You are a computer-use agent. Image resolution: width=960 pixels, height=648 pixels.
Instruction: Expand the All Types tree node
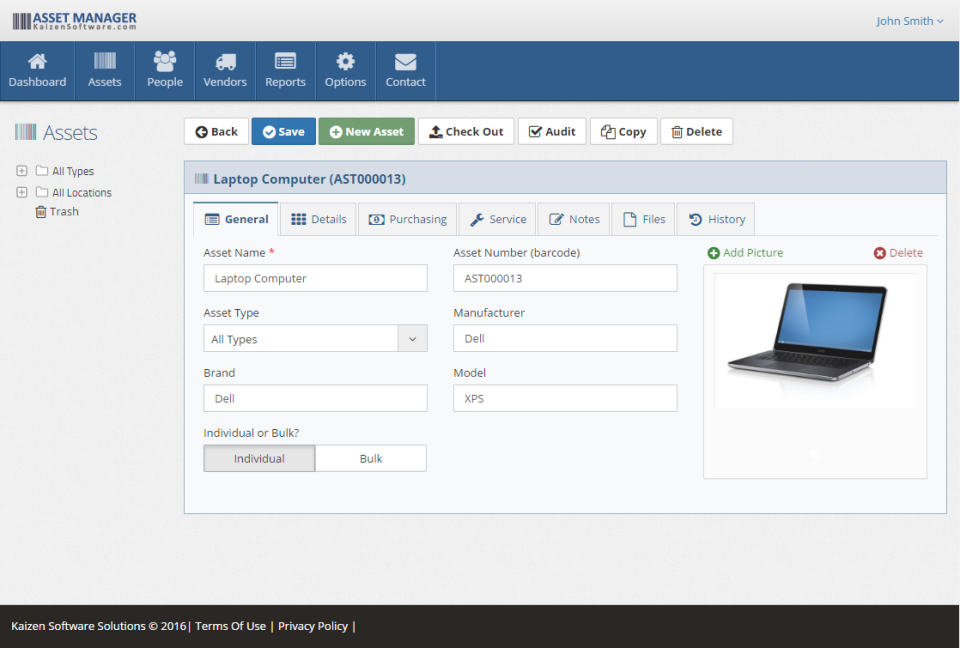click(20, 171)
